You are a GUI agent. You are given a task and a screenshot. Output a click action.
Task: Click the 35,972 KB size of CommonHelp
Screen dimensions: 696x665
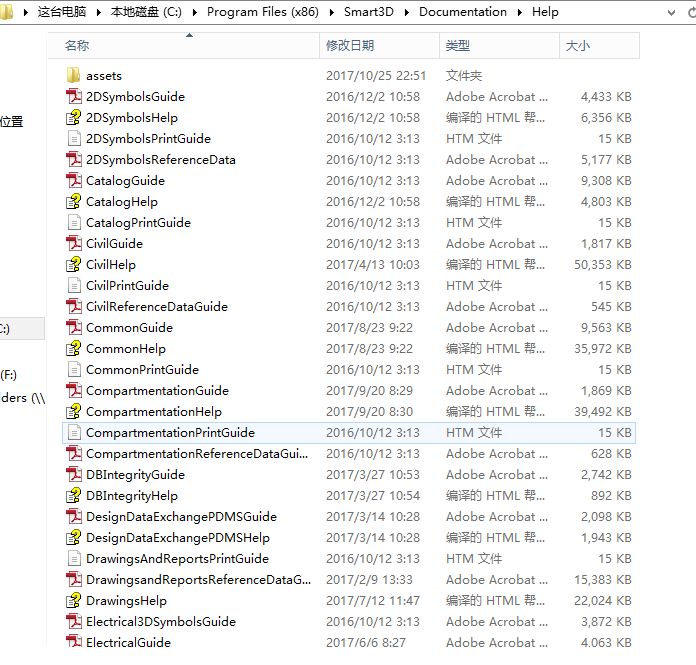click(603, 348)
